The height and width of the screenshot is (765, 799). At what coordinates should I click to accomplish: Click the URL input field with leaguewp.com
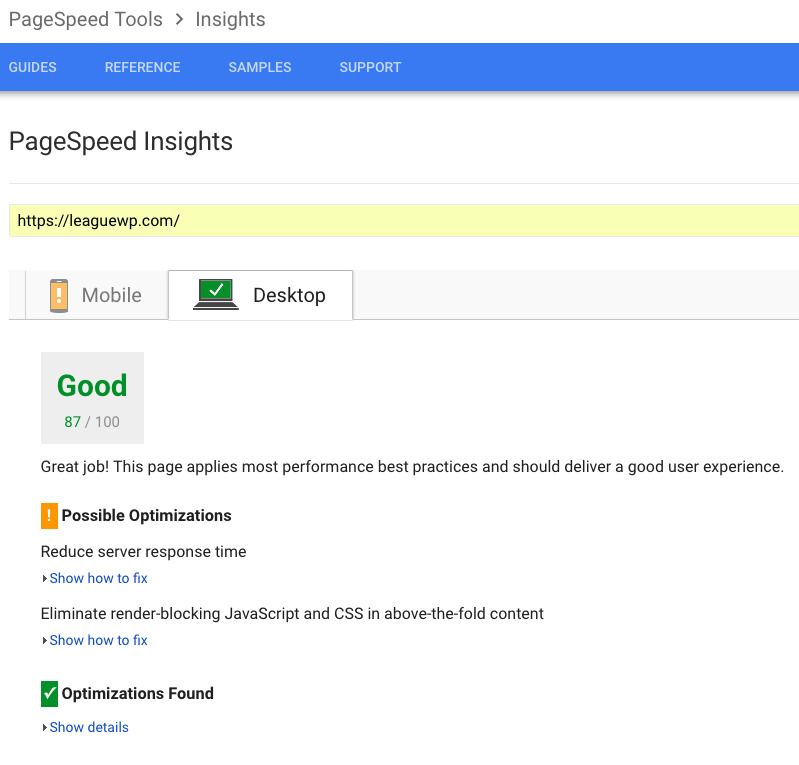pos(404,221)
